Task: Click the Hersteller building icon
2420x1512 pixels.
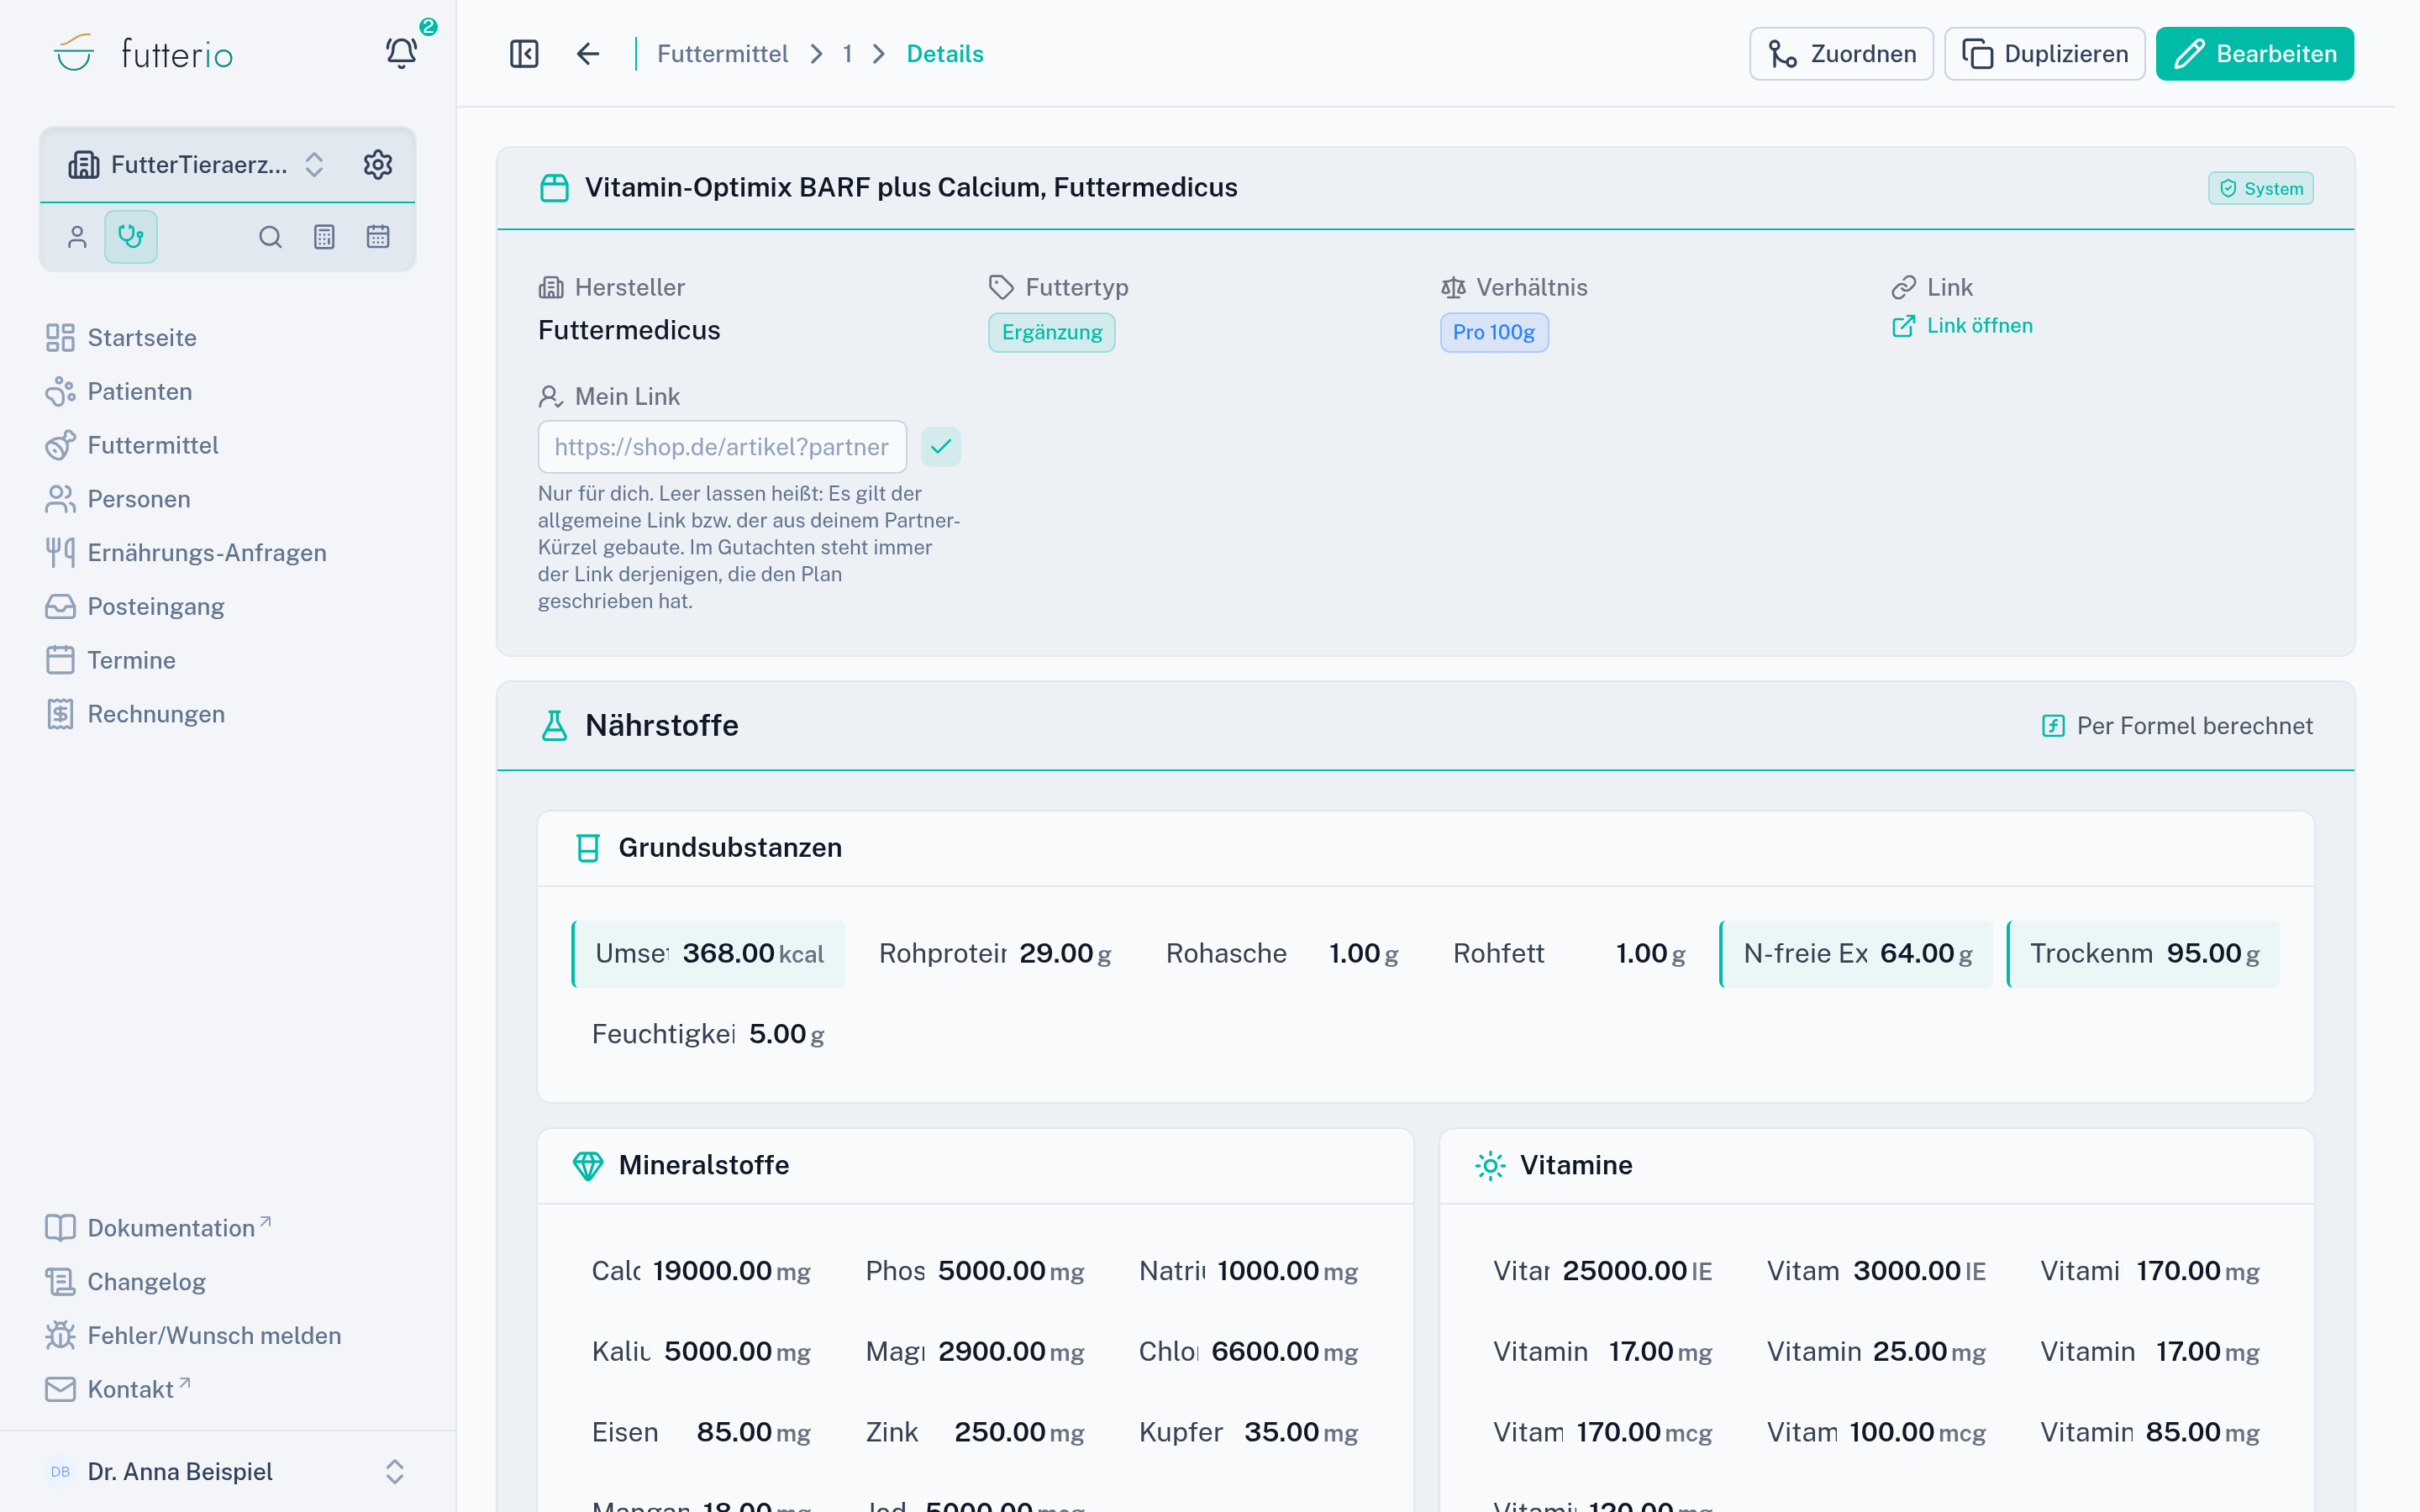Action: (x=551, y=288)
